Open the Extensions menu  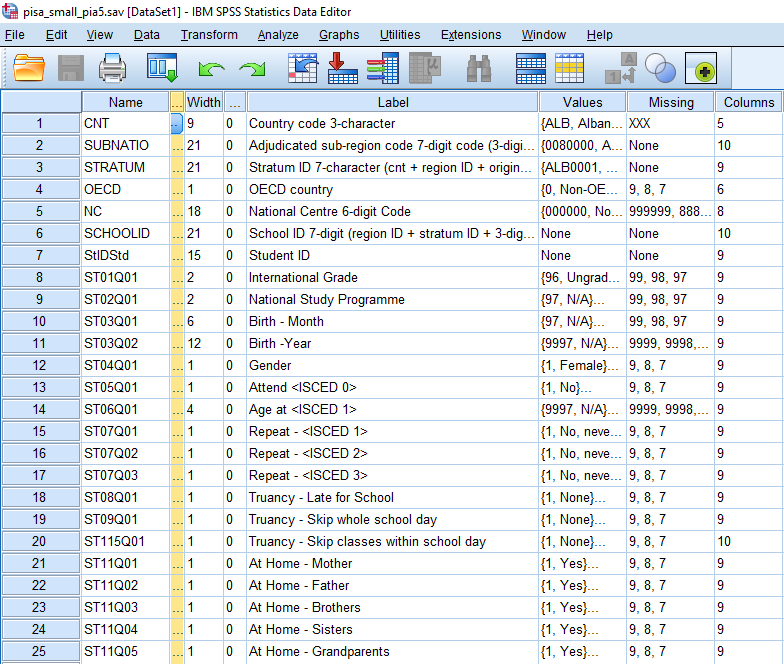(x=471, y=35)
